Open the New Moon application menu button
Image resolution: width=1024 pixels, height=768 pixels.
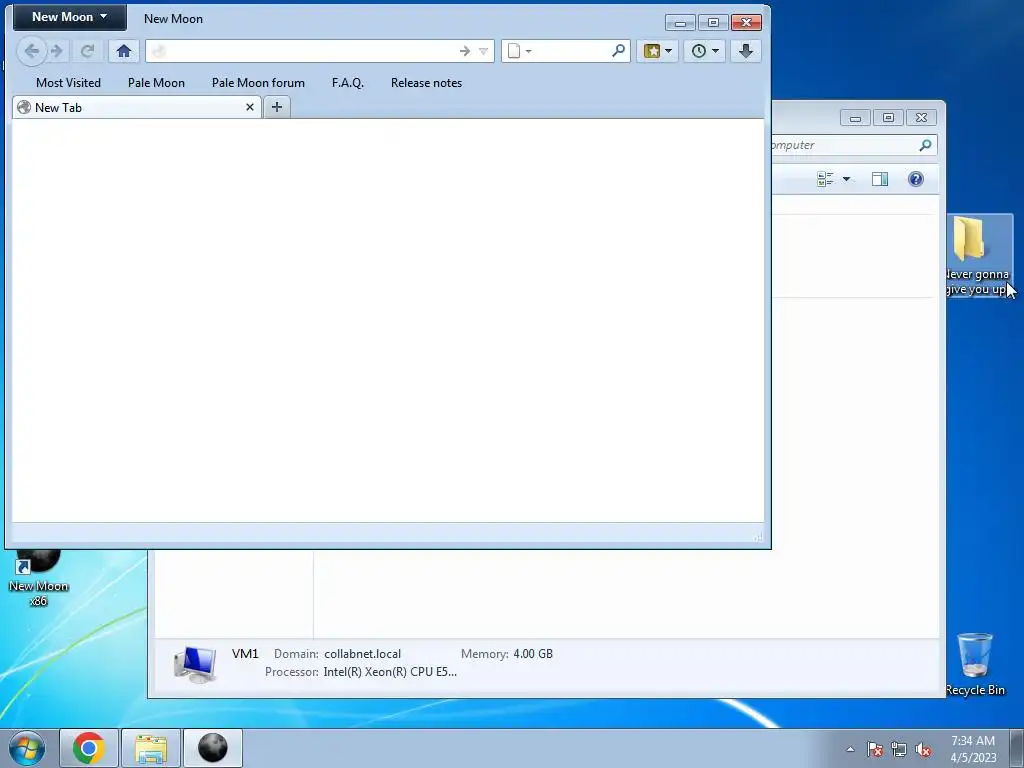click(x=69, y=17)
